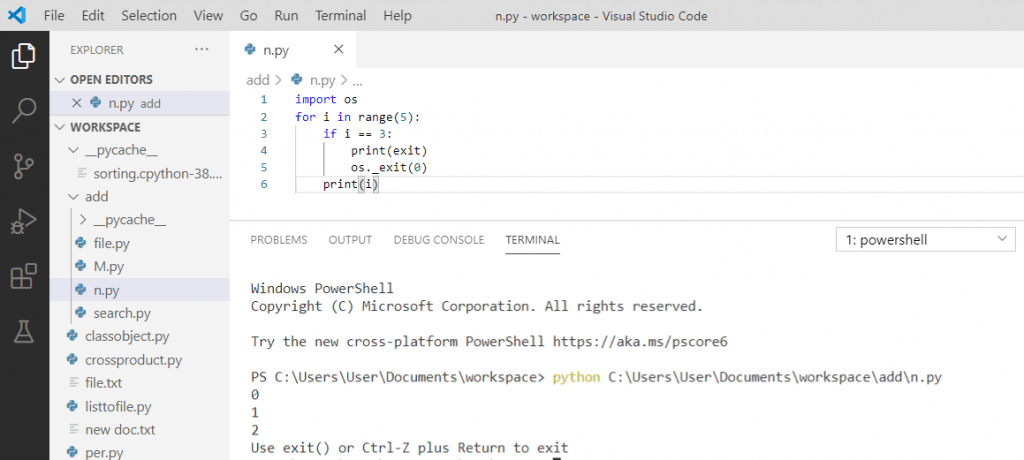The image size is (1024, 460).
Task: Open the powershell terminal selector dropdown
Action: [925, 240]
